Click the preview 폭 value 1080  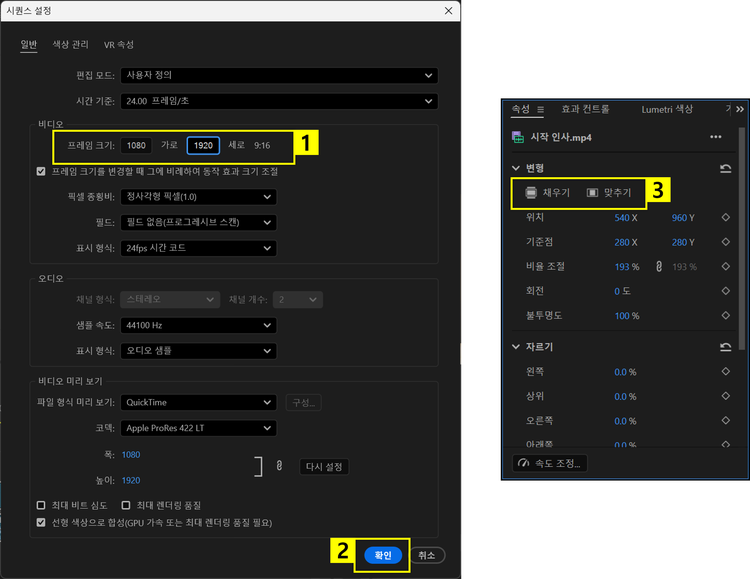click(131, 455)
